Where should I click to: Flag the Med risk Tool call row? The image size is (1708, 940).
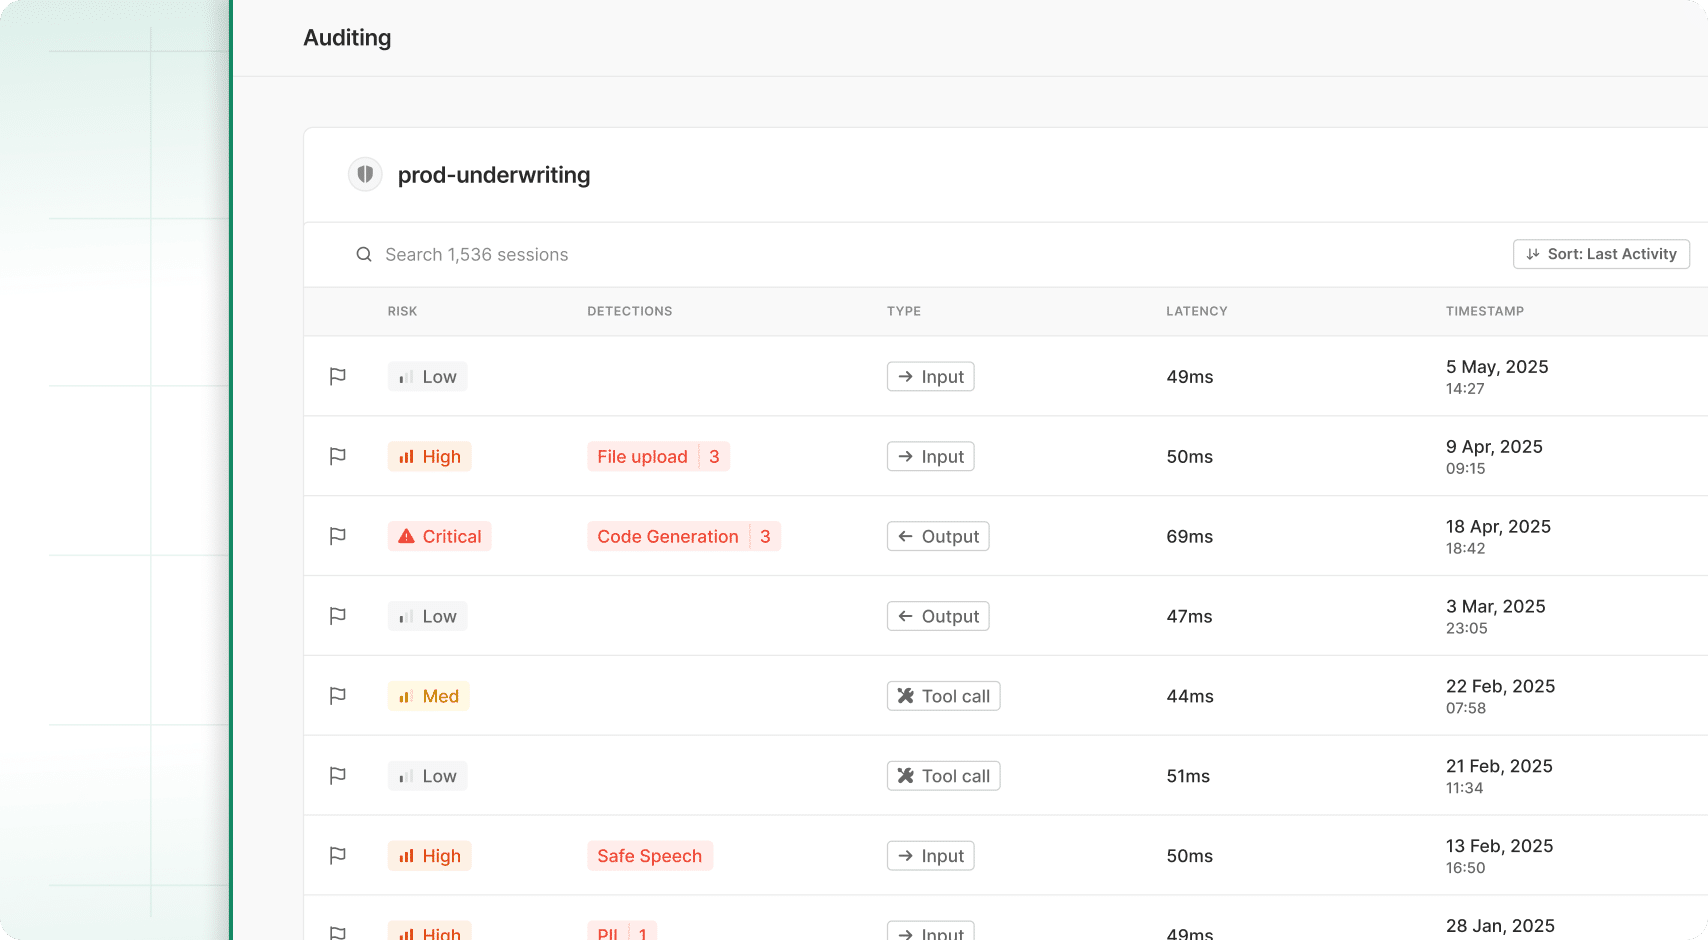pyautogui.click(x=338, y=696)
